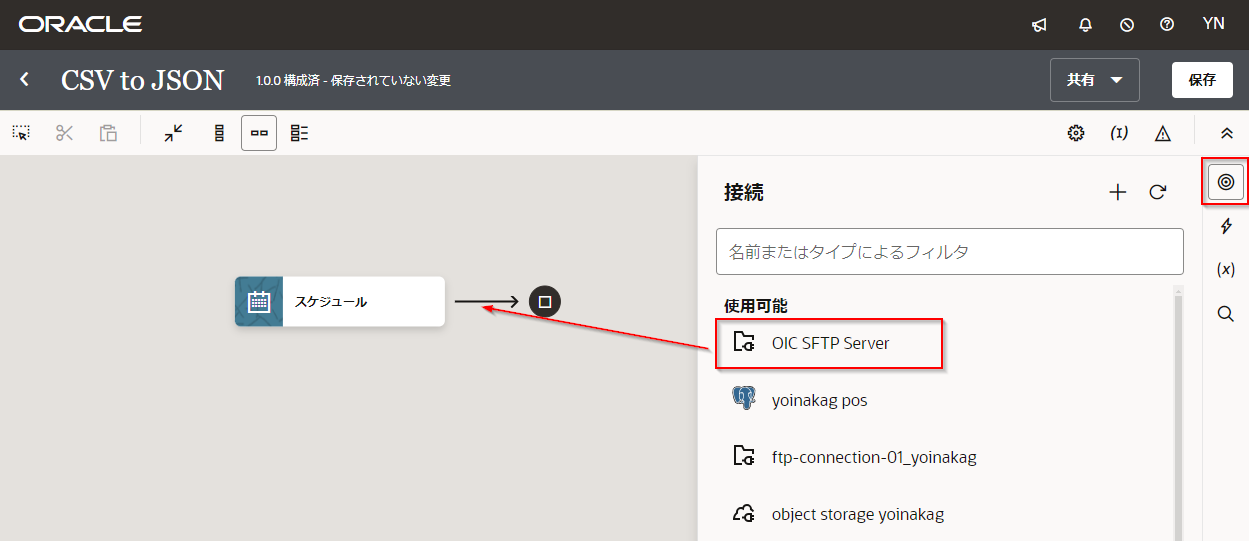Open integration settings gear
The image size is (1249, 541).
click(x=1076, y=133)
